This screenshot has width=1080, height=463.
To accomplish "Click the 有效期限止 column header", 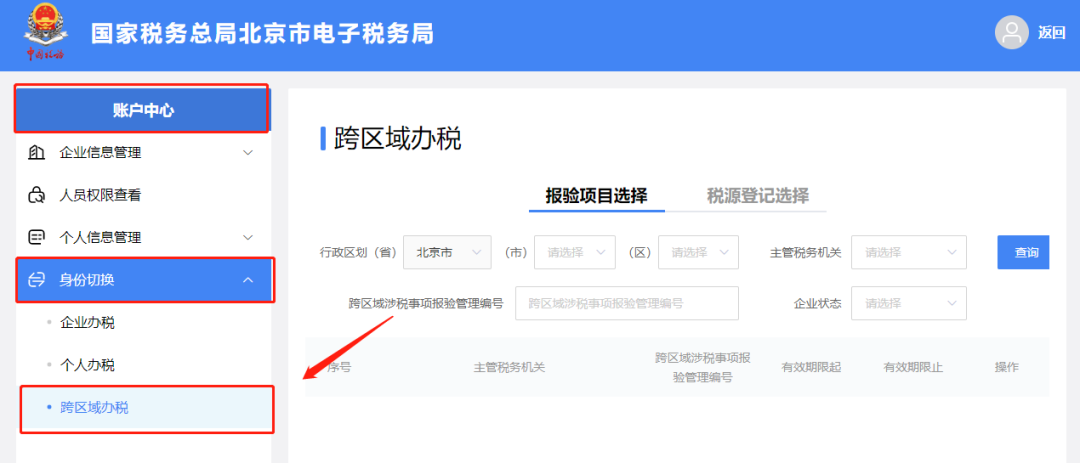I will (x=913, y=368).
